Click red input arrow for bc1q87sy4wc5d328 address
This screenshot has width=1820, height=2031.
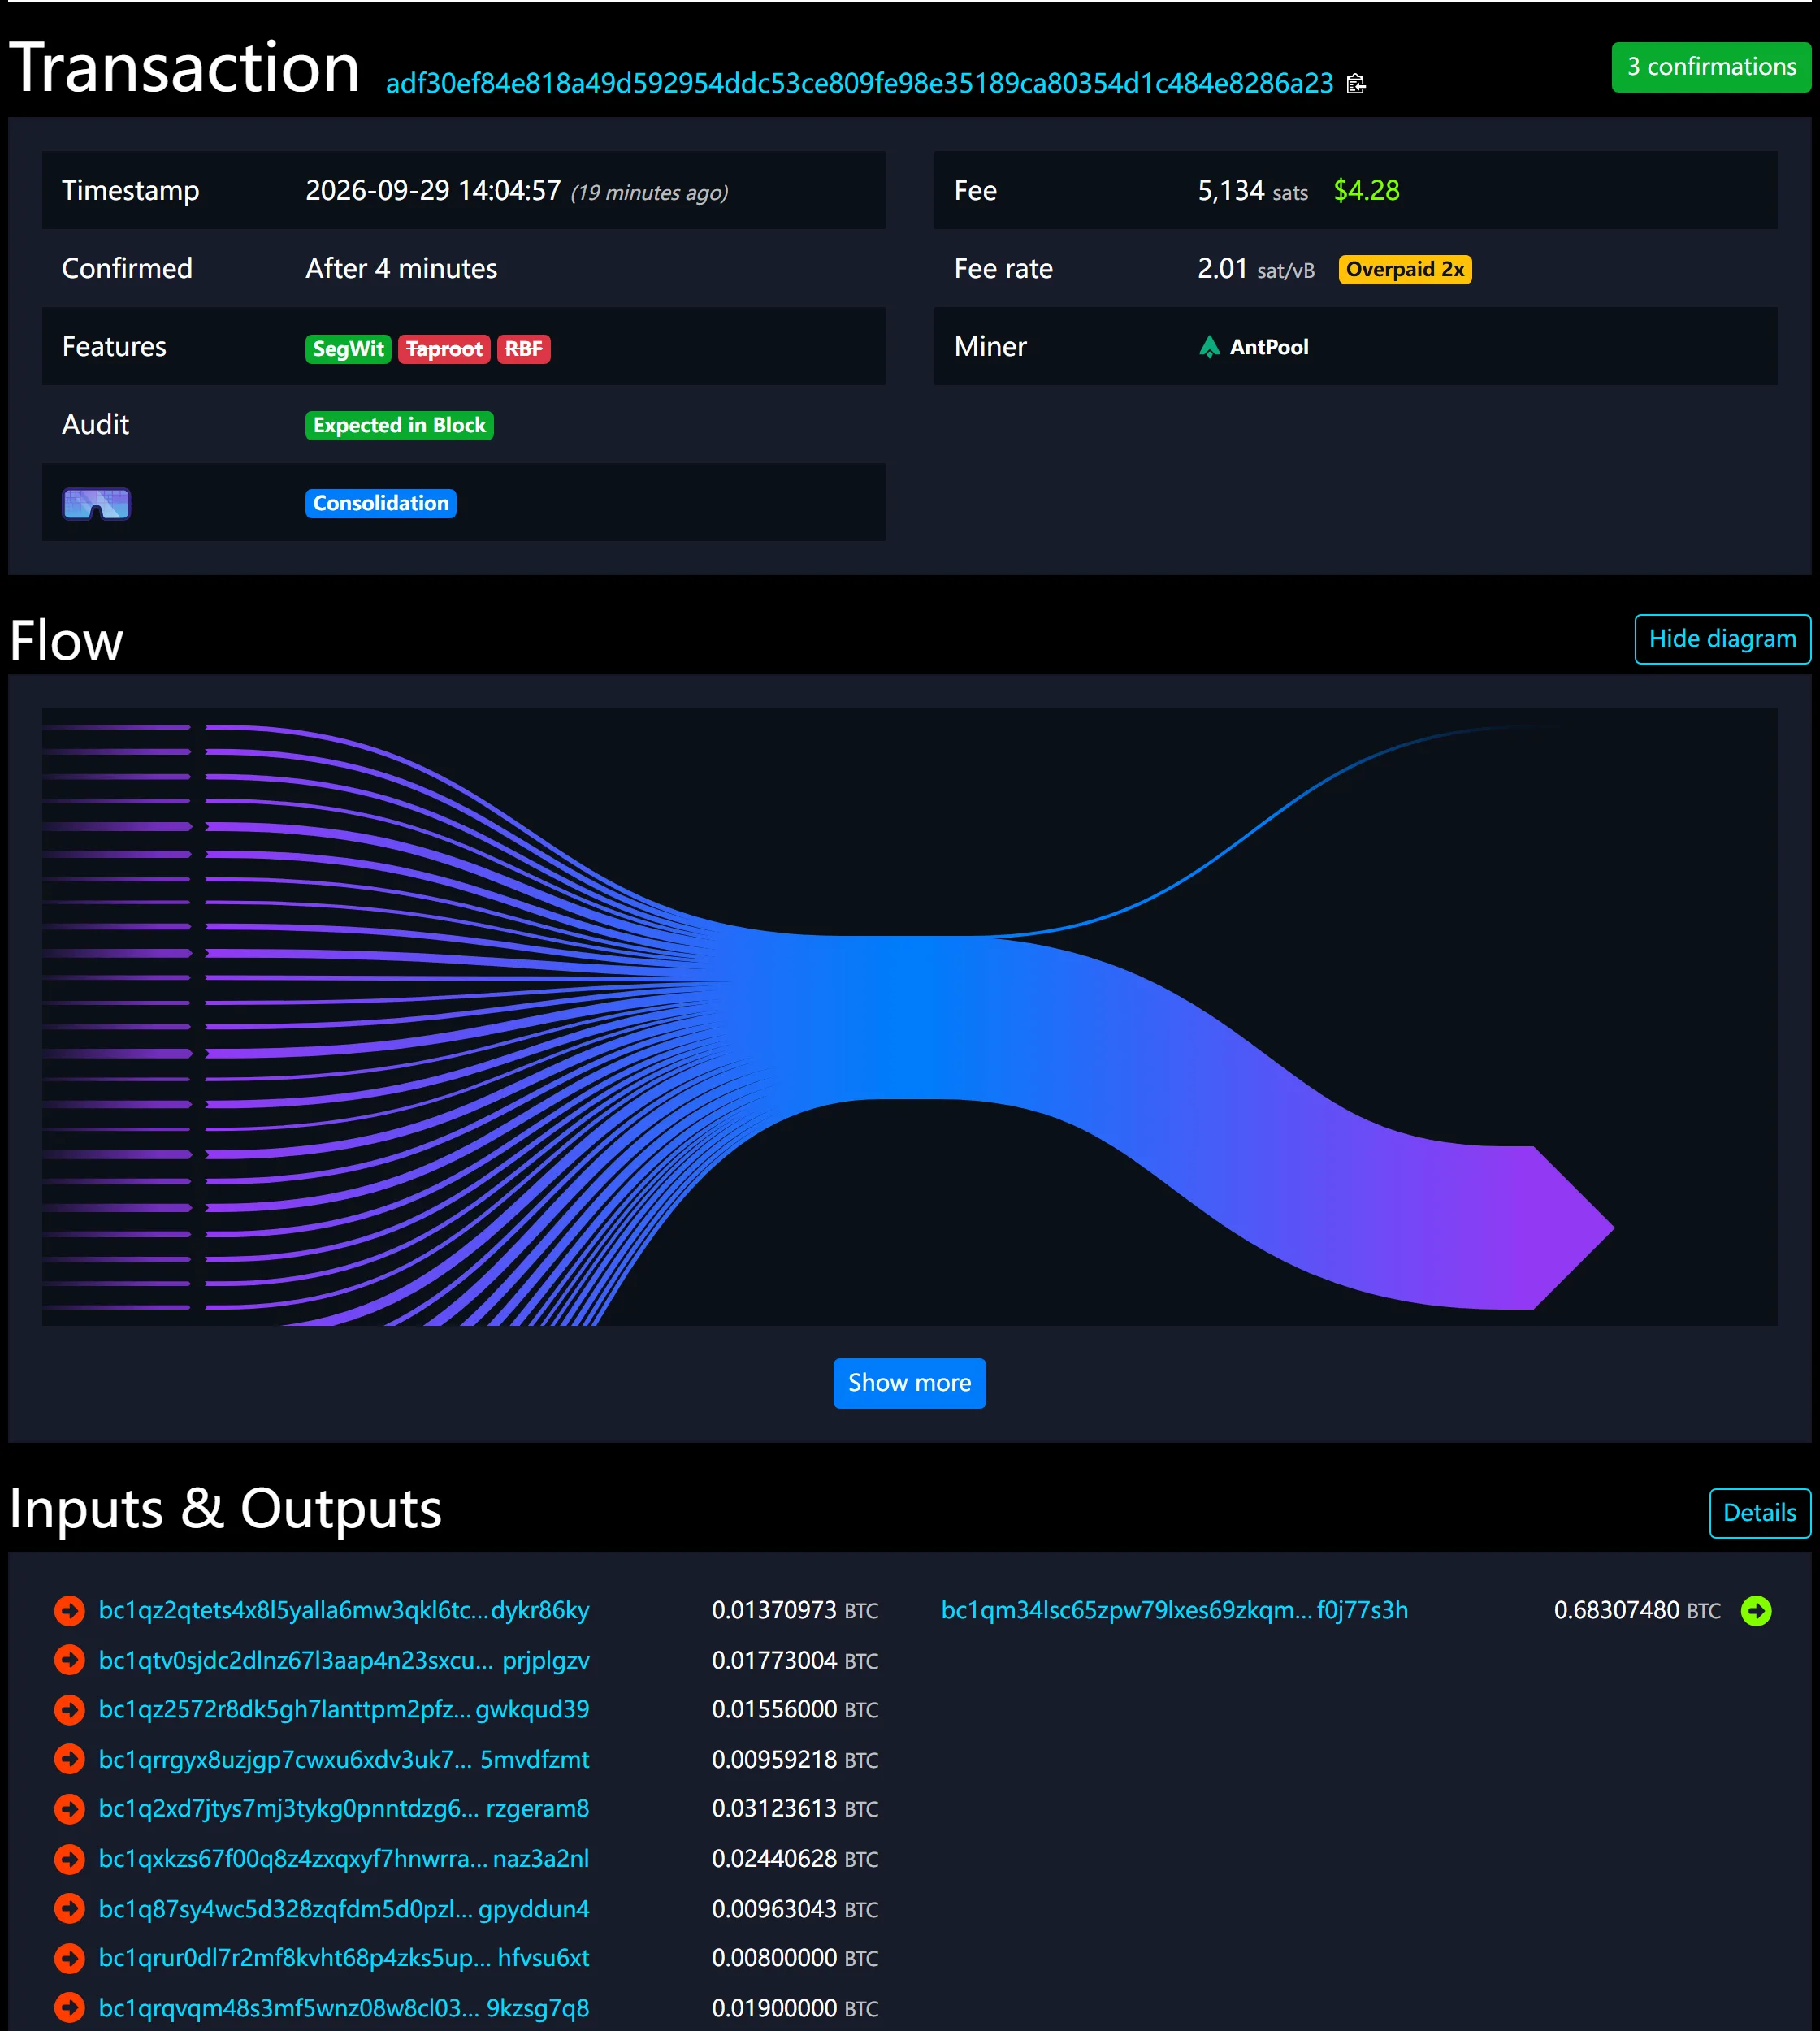pos(69,1908)
